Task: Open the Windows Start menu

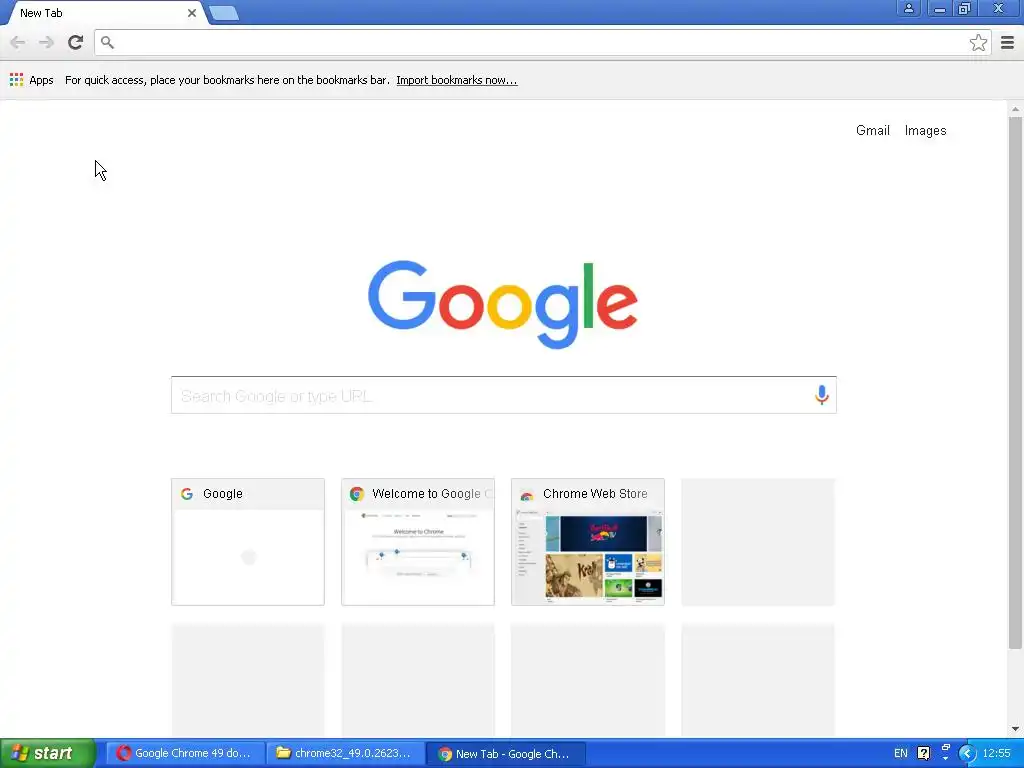Action: (x=48, y=753)
